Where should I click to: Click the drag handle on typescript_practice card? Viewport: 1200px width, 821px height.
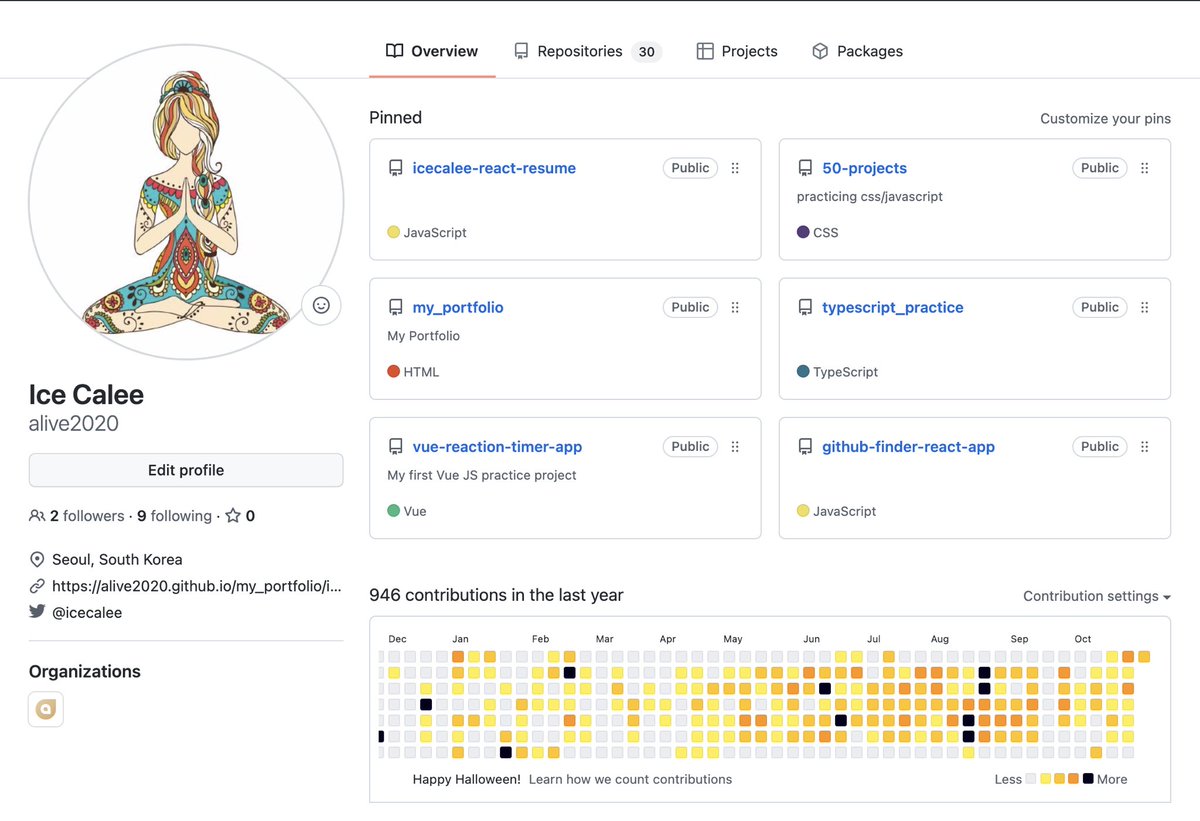(1145, 307)
